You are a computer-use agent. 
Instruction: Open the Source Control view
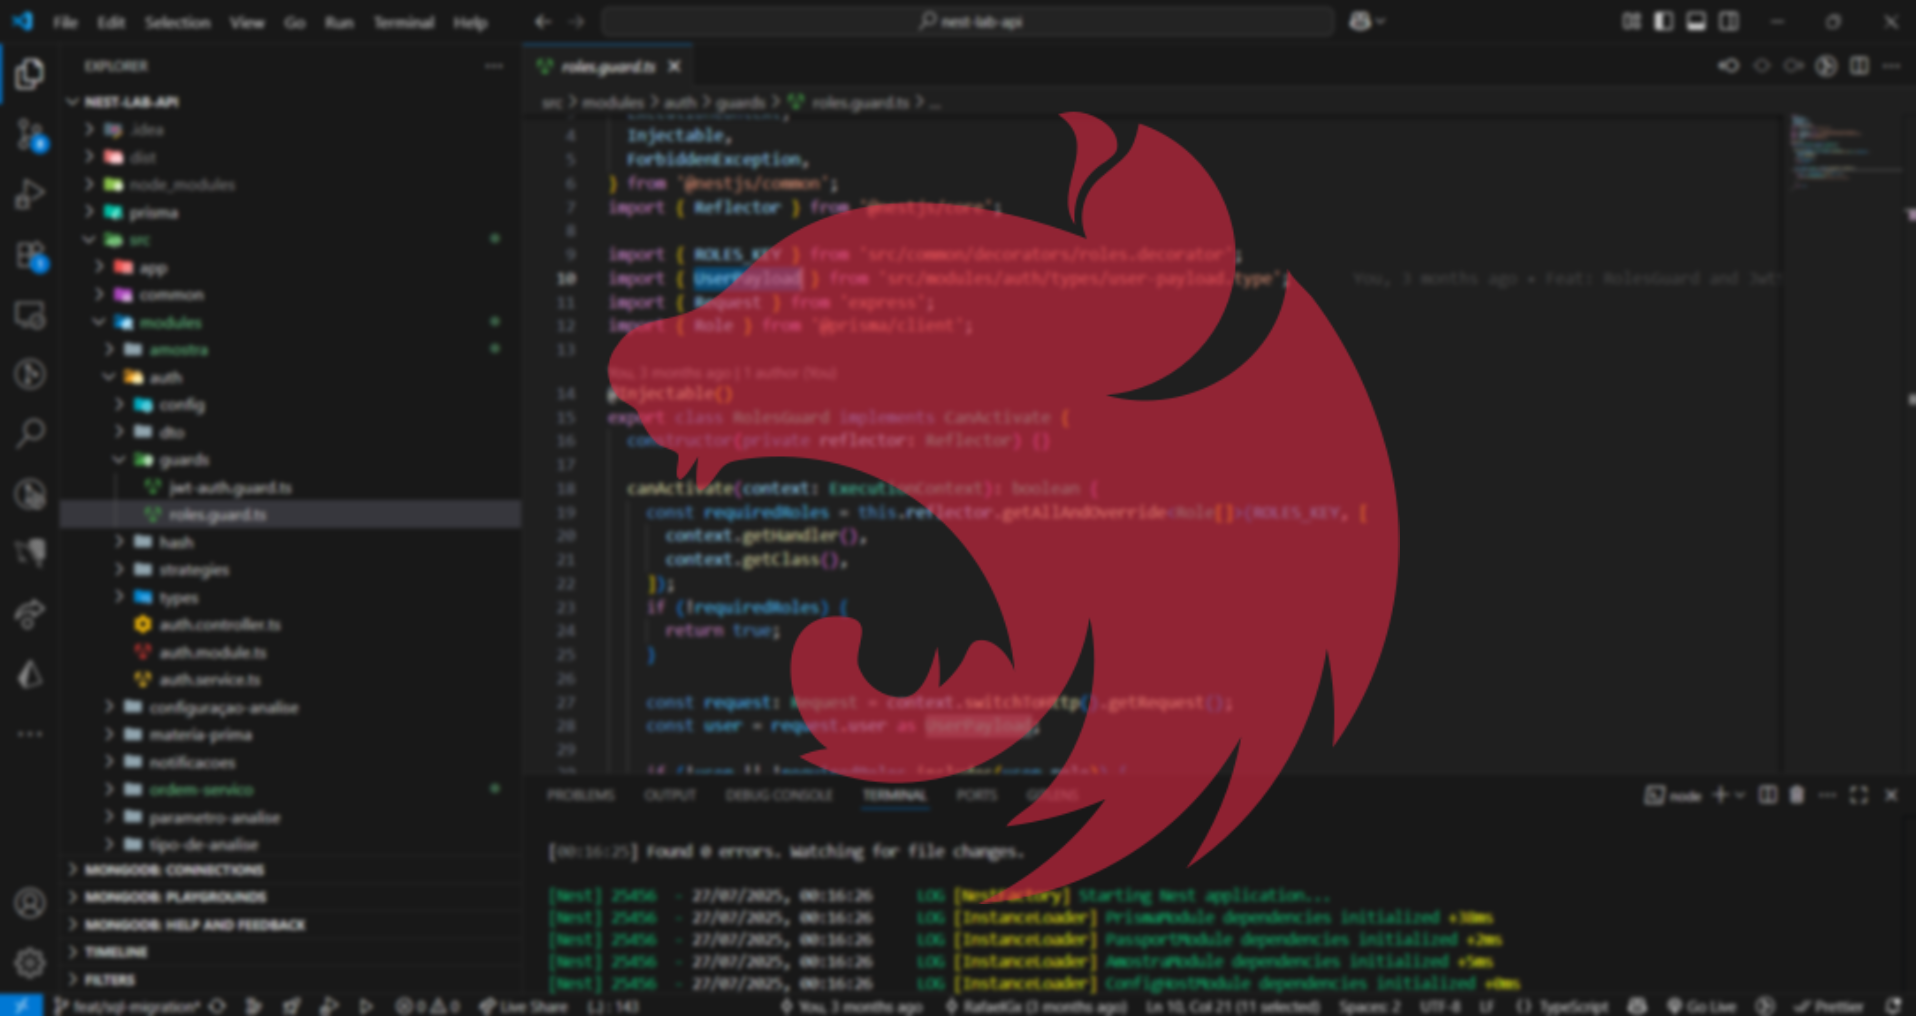pos(30,134)
